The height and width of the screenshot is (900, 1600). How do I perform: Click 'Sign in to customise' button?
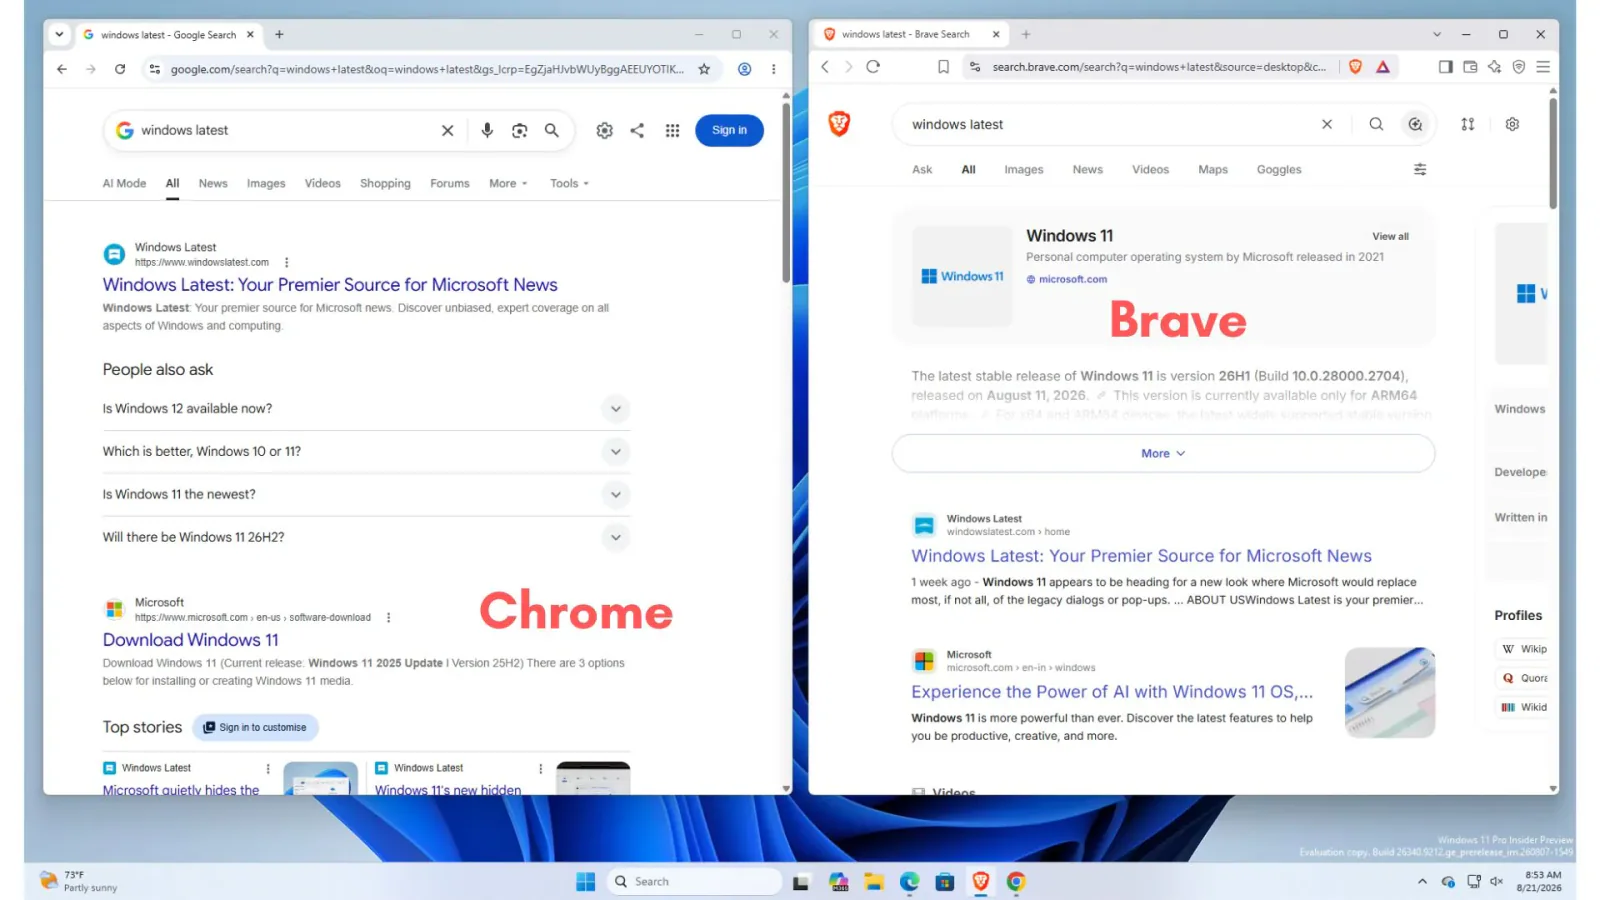255,727
